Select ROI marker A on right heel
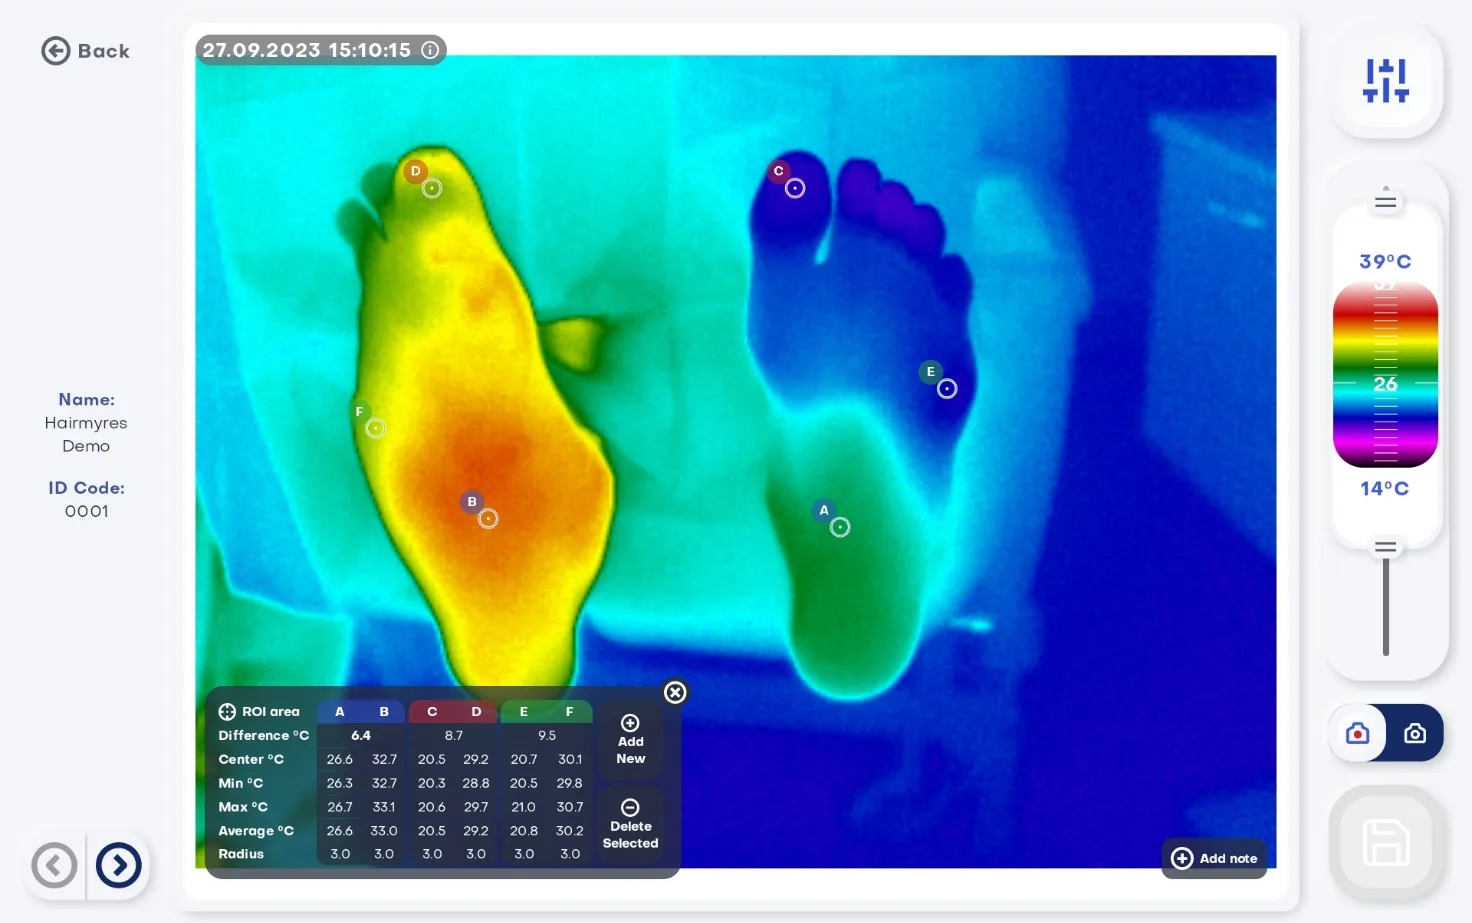Screen dimensions: 1472x923 click(840, 527)
